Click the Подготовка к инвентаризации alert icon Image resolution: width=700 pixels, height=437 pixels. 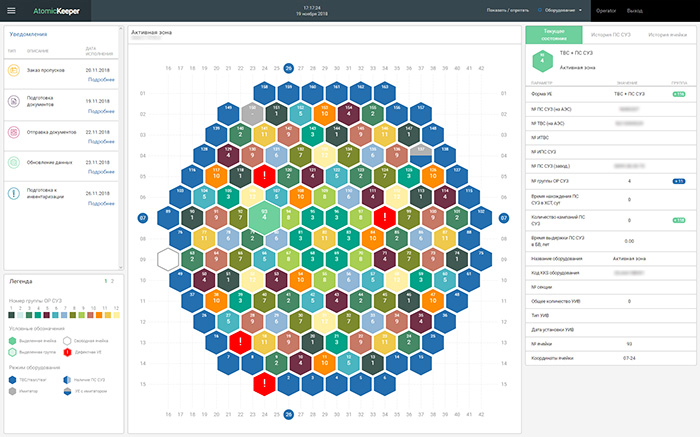coord(13,193)
